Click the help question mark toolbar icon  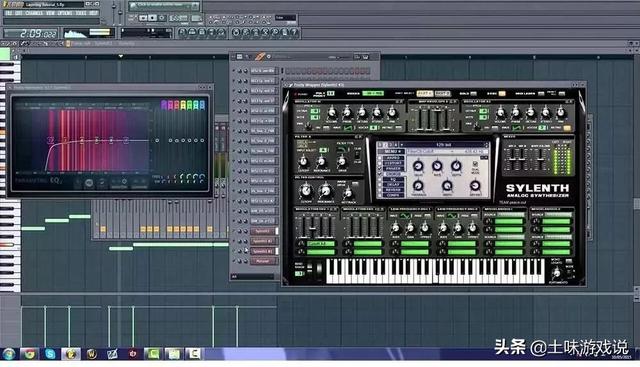(294, 32)
